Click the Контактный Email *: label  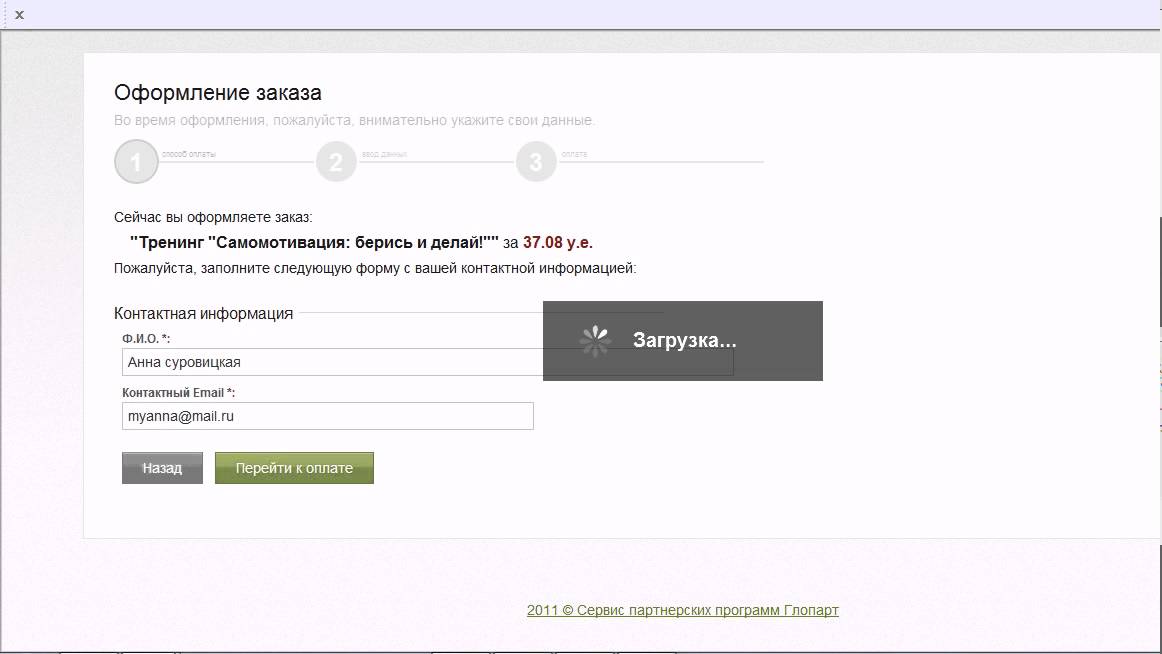(179, 393)
